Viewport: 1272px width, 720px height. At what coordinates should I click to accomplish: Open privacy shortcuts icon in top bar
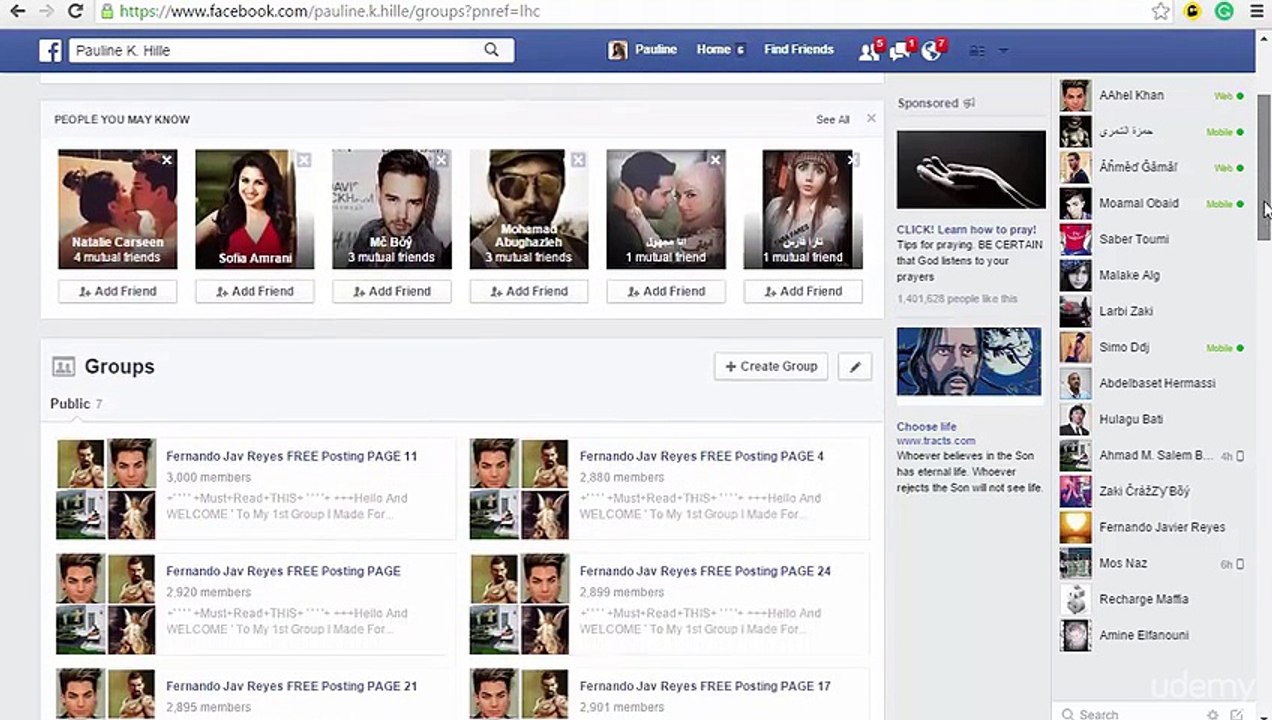coord(978,51)
